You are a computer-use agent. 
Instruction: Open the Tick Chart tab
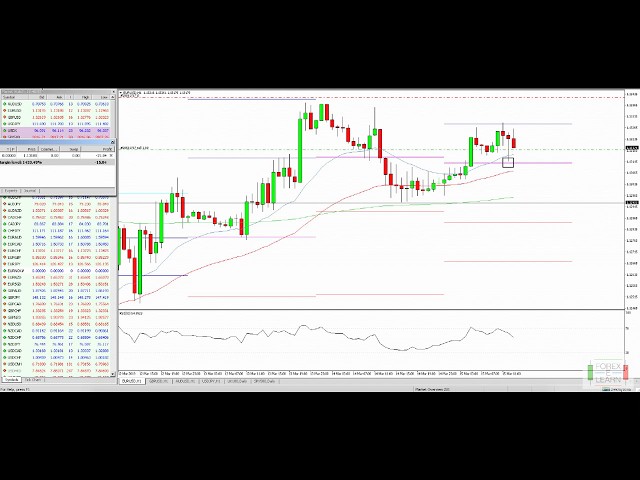point(33,380)
